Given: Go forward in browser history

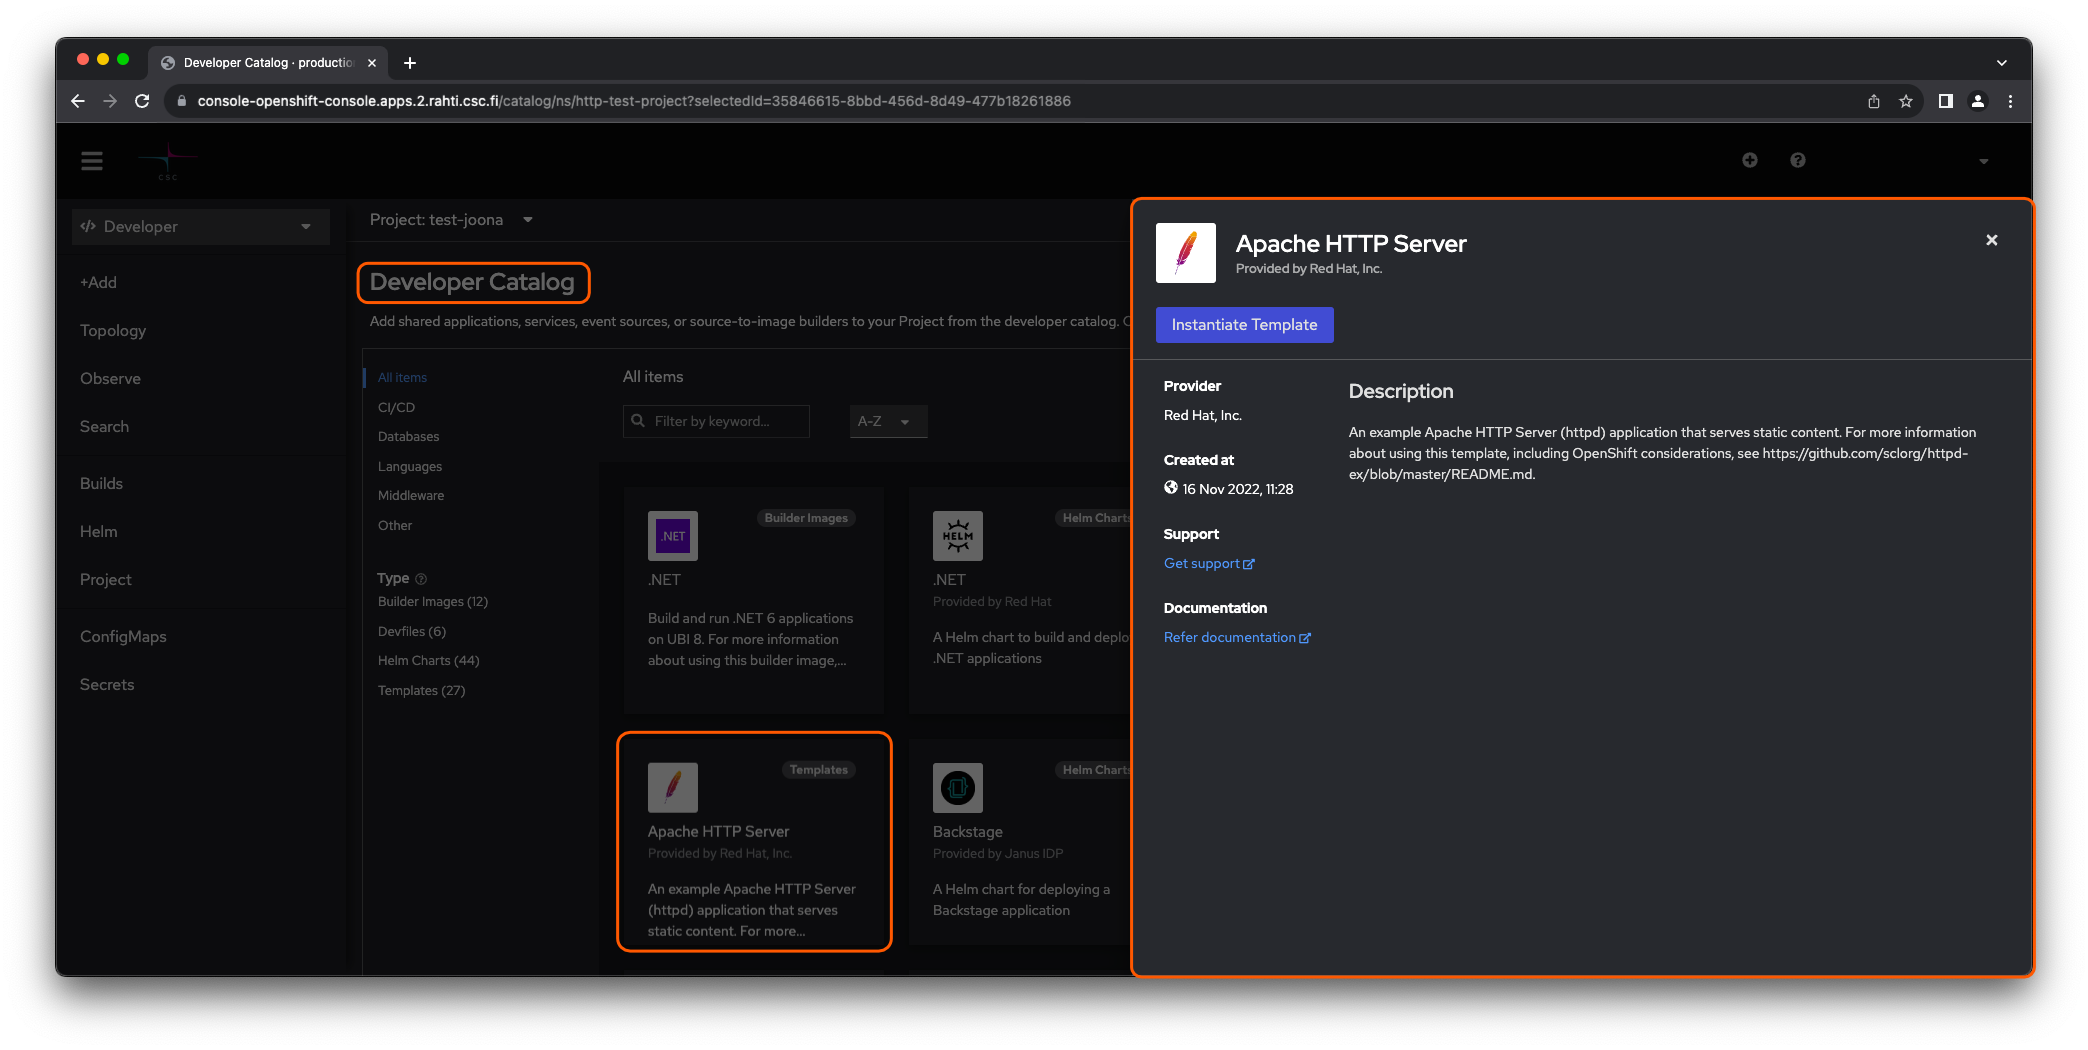Looking at the screenshot, I should pos(110,101).
